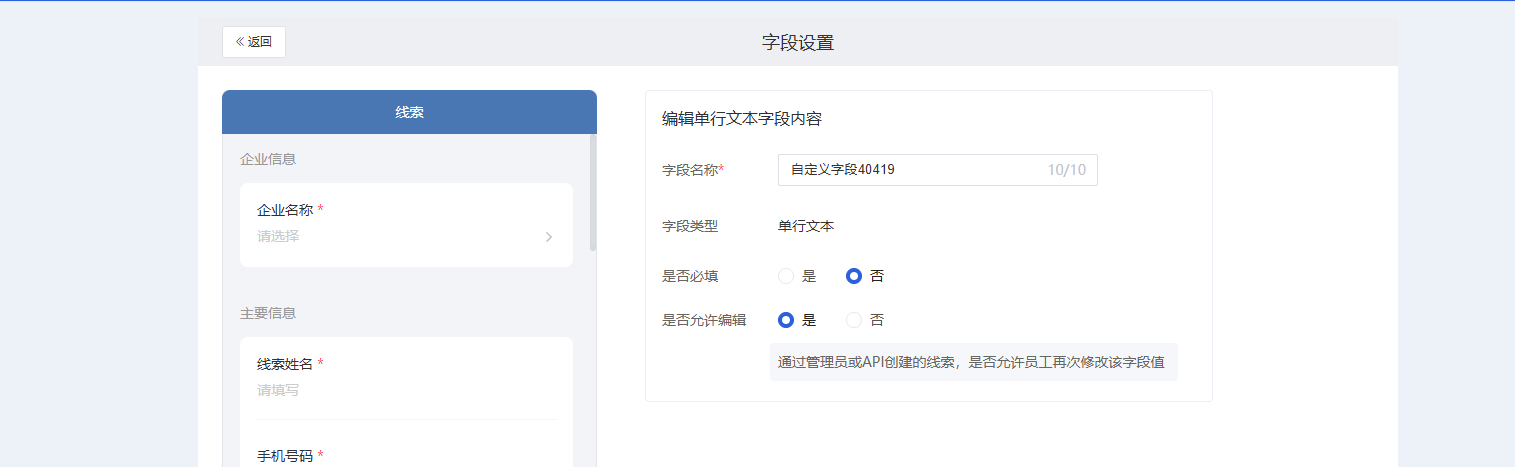
Task: Edit the 字段名称 input box
Action: point(938,170)
